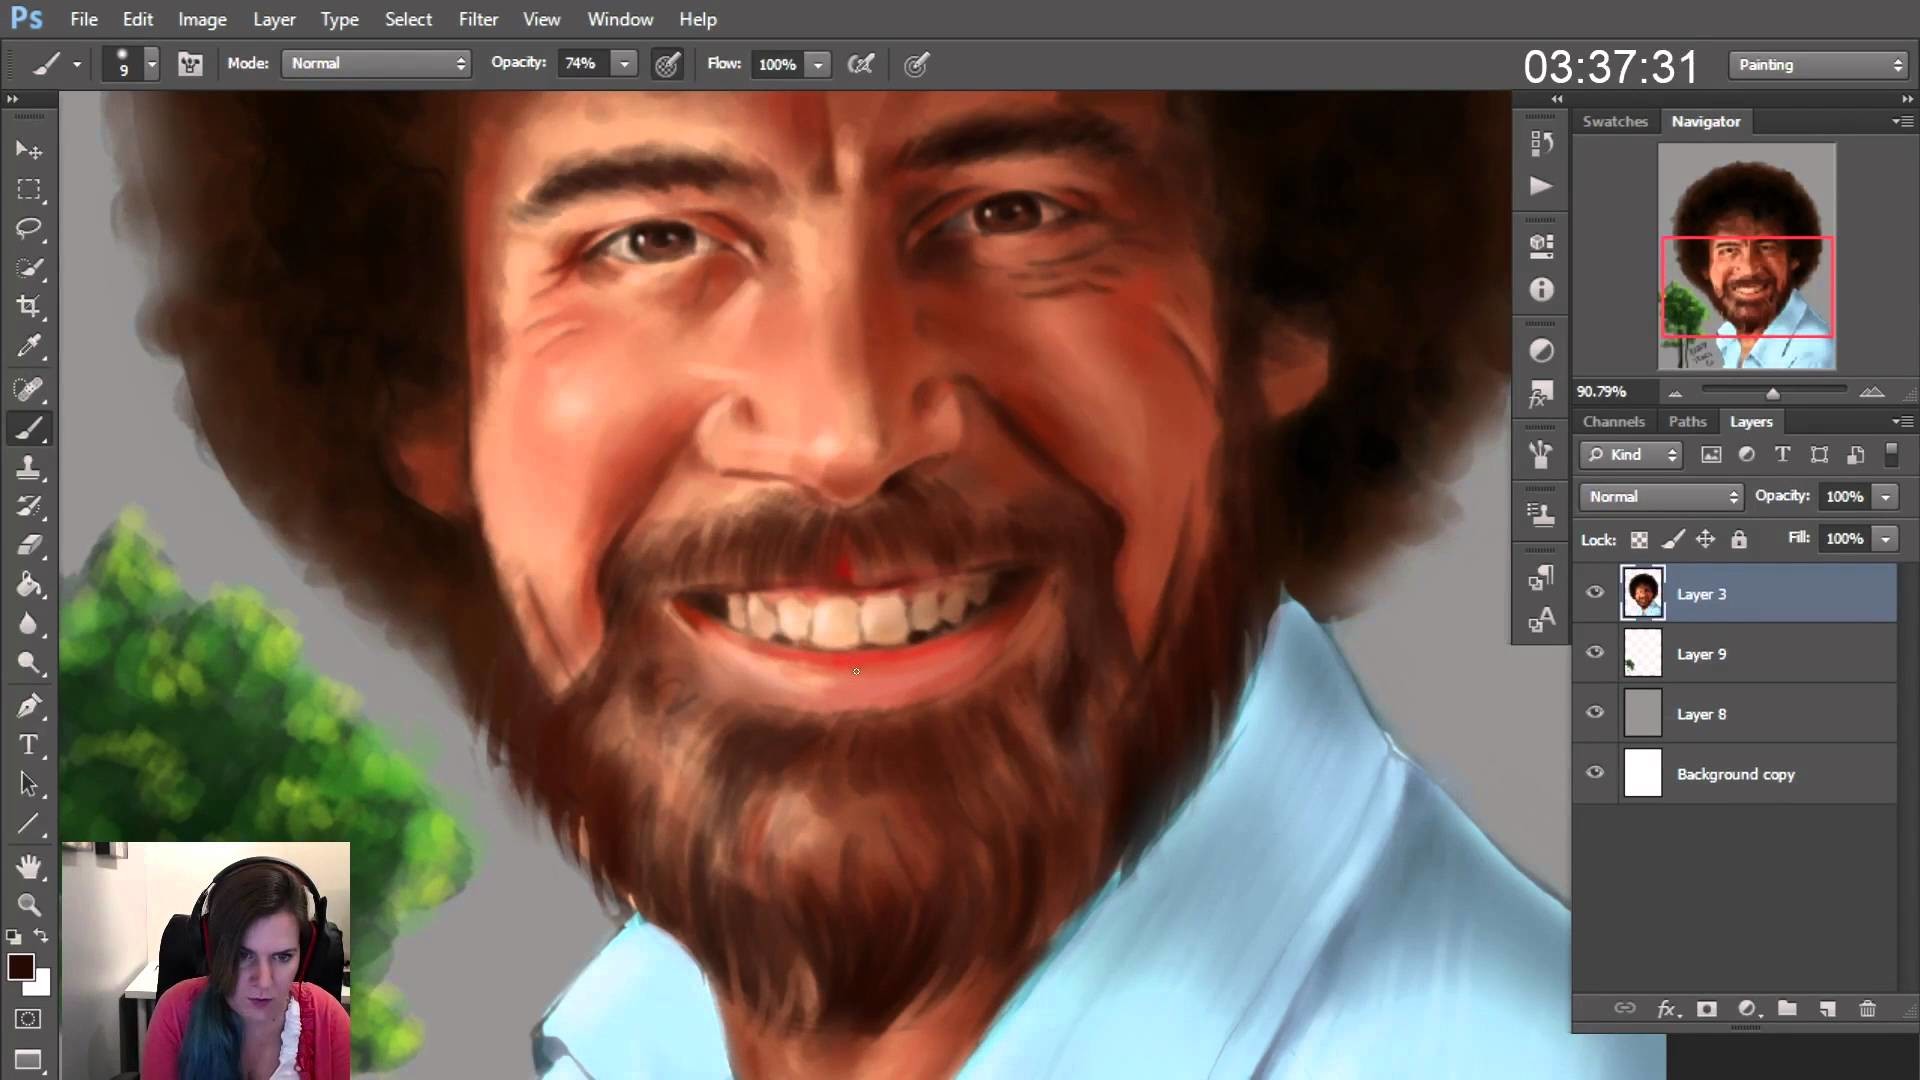Delete the selected layer
Viewport: 1920px width, 1080px height.
pos(1868,1009)
